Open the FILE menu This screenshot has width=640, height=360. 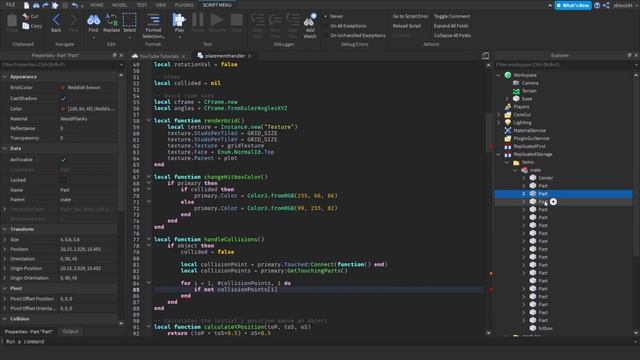(x=10, y=5)
